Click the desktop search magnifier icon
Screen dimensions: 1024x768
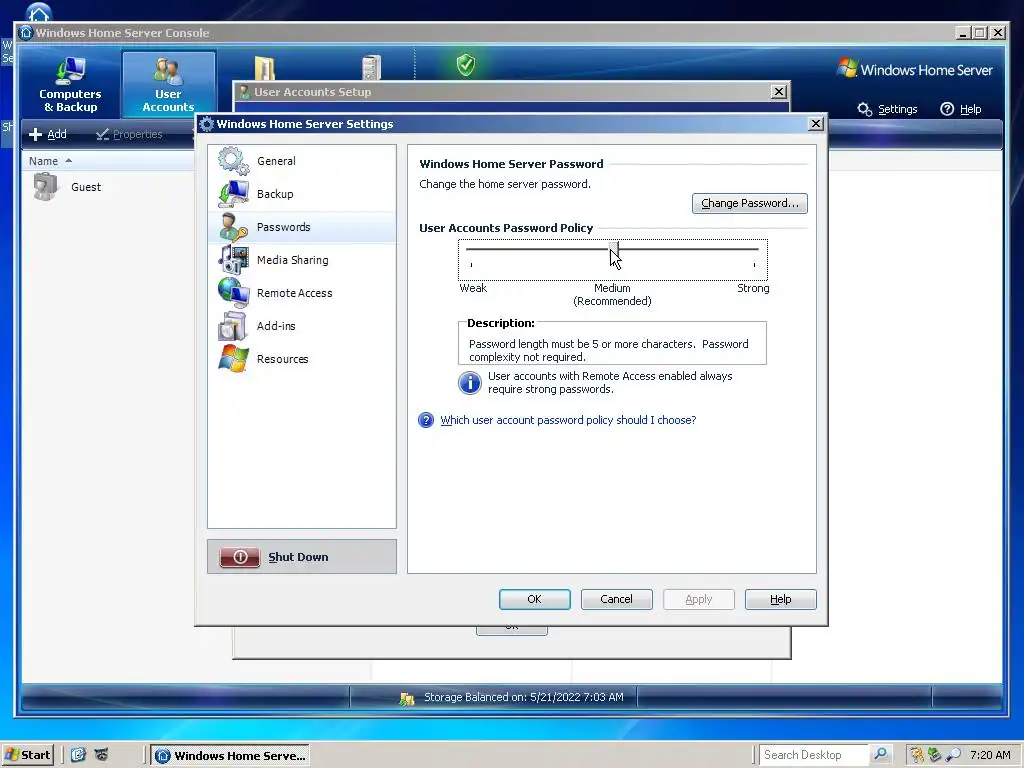[880, 754]
